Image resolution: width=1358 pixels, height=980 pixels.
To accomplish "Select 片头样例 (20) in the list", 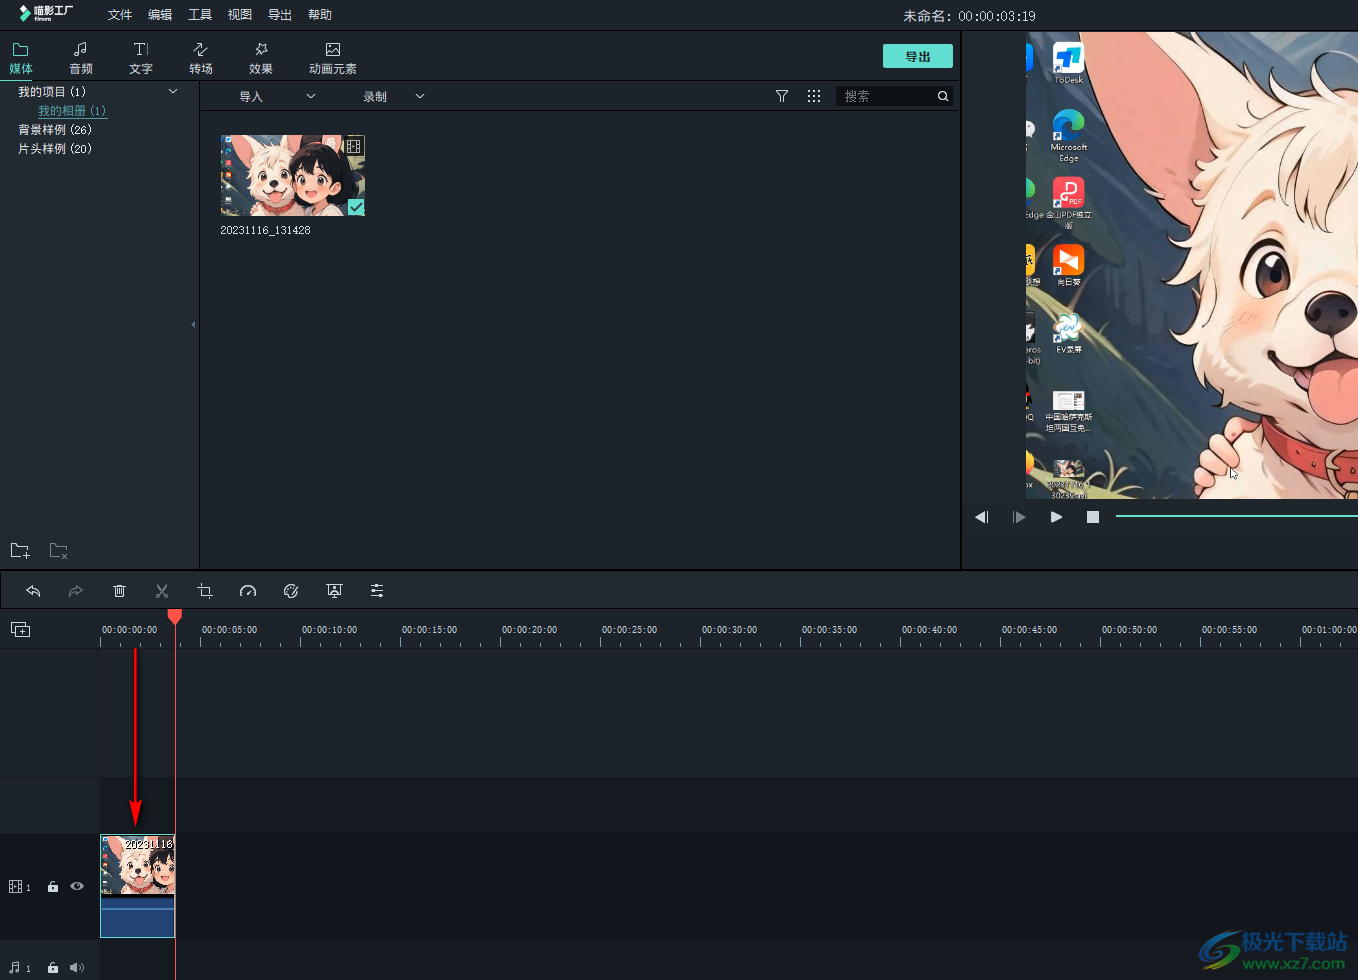I will [55, 149].
